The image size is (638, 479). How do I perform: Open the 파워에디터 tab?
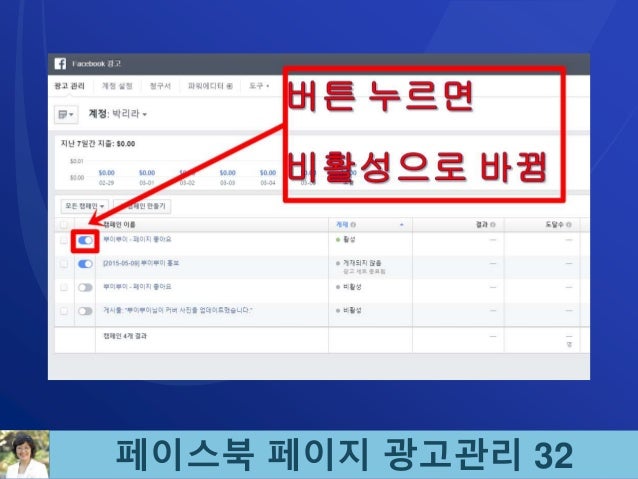pyautogui.click(x=210, y=86)
